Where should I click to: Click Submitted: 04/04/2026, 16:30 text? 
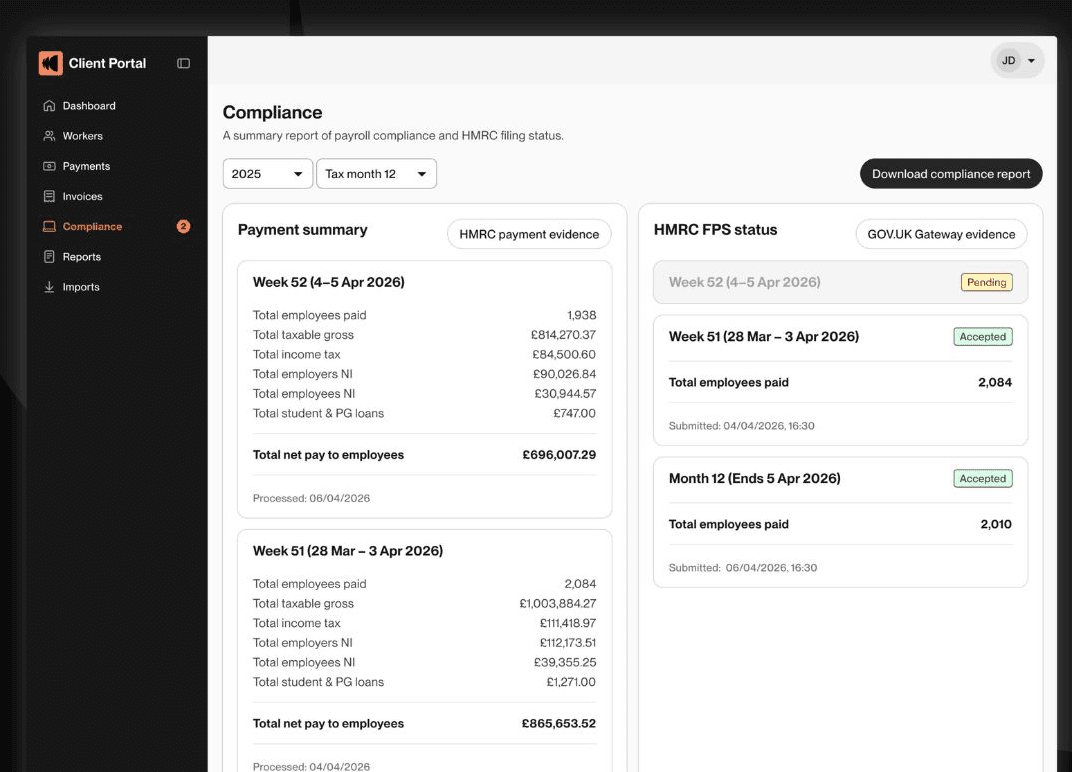[742, 425]
